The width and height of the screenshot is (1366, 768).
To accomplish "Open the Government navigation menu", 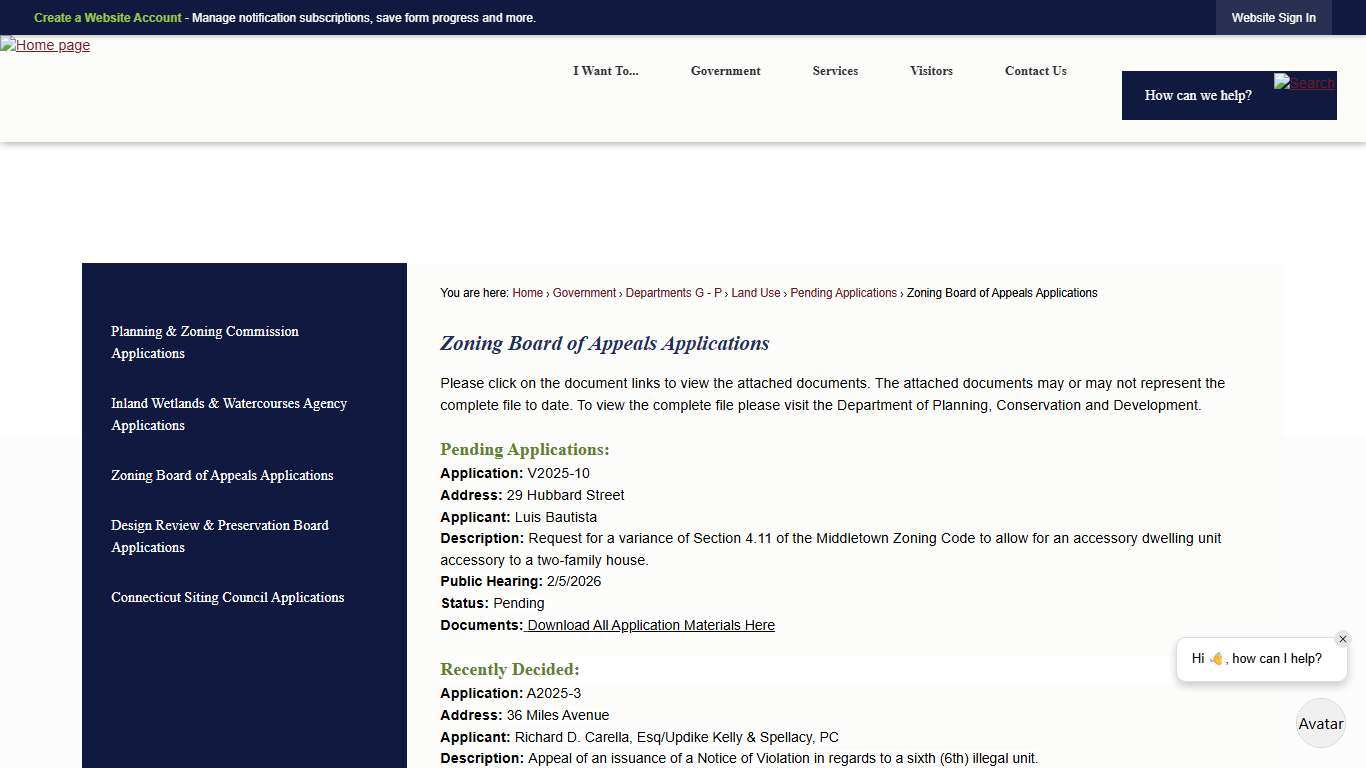I will (725, 71).
